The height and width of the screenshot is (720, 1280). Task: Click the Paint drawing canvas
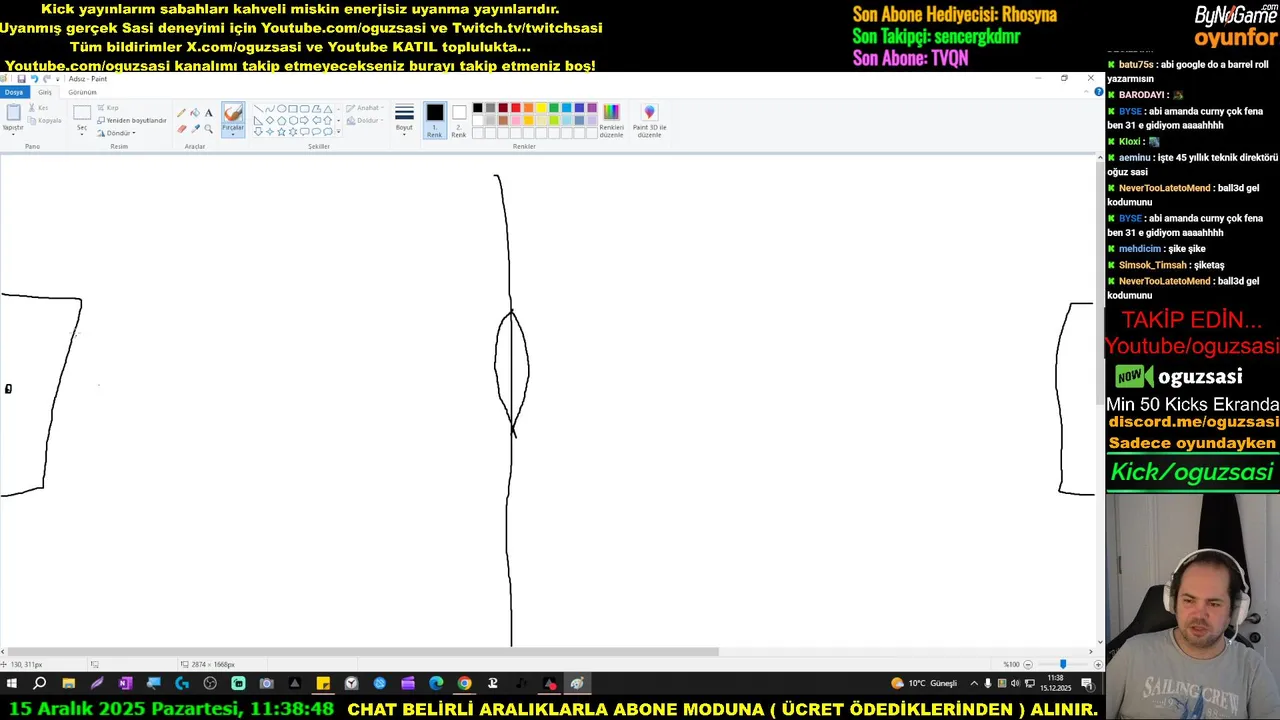547,400
